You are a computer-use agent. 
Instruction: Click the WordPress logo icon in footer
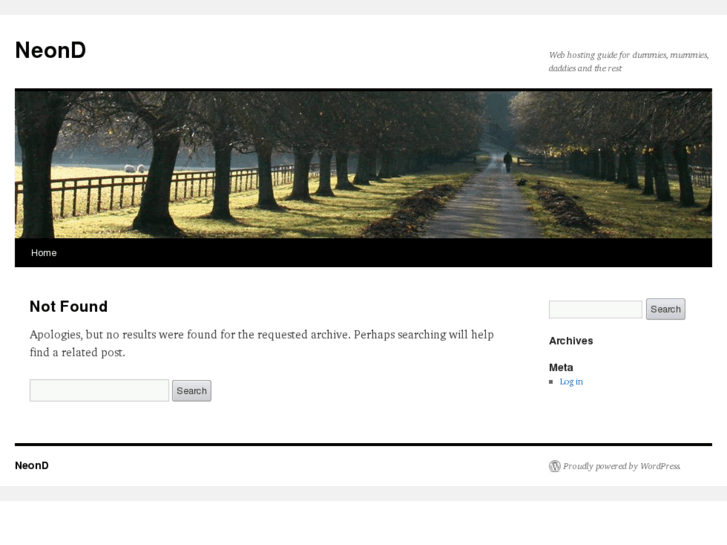coord(555,466)
